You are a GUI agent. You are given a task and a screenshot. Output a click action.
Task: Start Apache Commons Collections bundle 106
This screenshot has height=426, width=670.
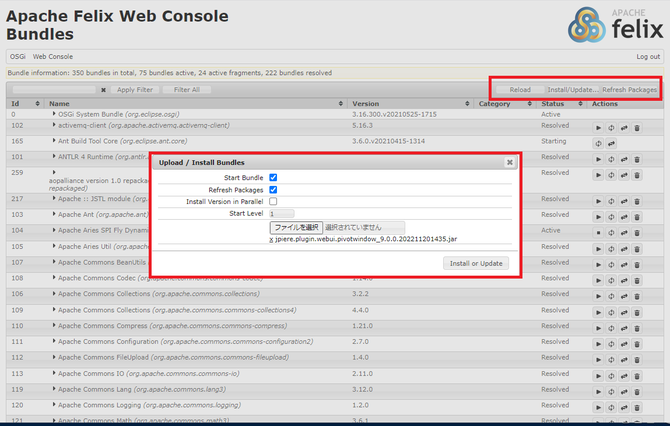click(598, 297)
